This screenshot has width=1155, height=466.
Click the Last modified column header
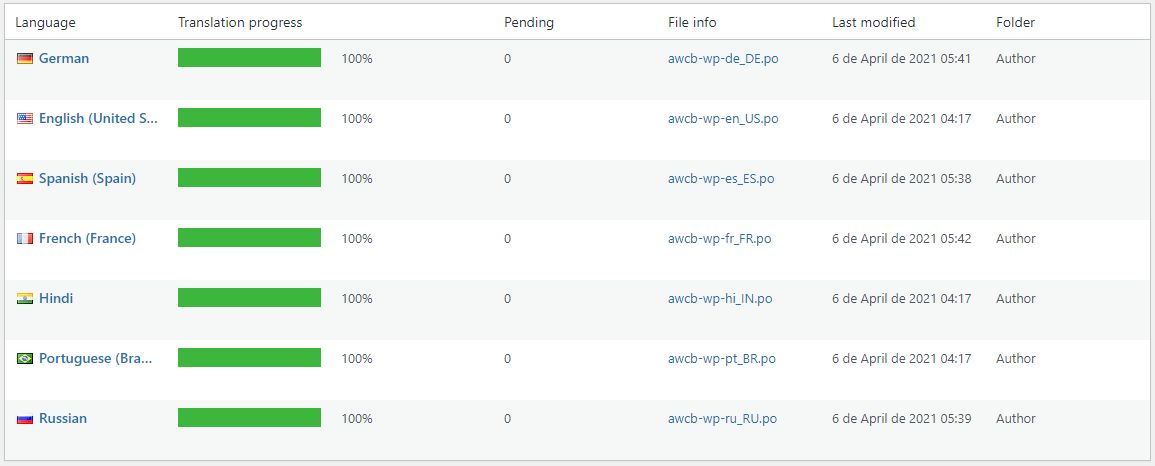(x=873, y=23)
